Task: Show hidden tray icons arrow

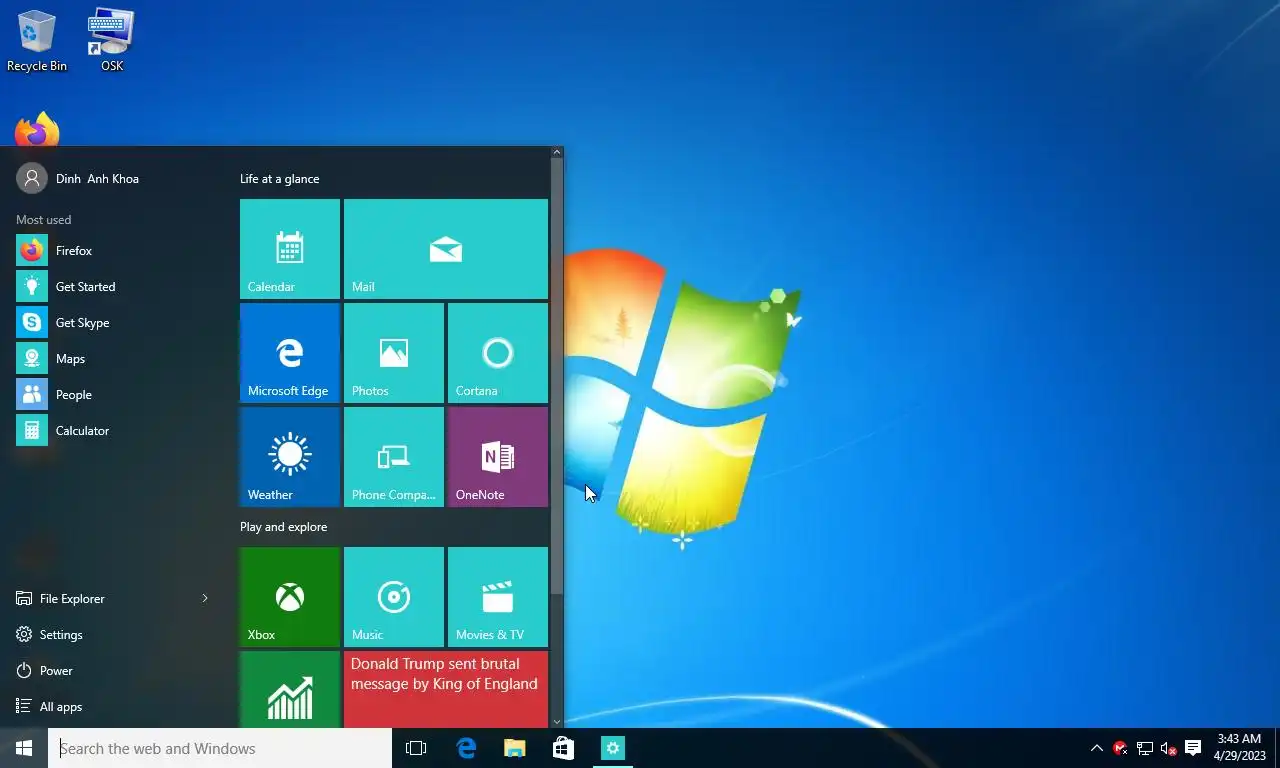Action: coord(1097,748)
